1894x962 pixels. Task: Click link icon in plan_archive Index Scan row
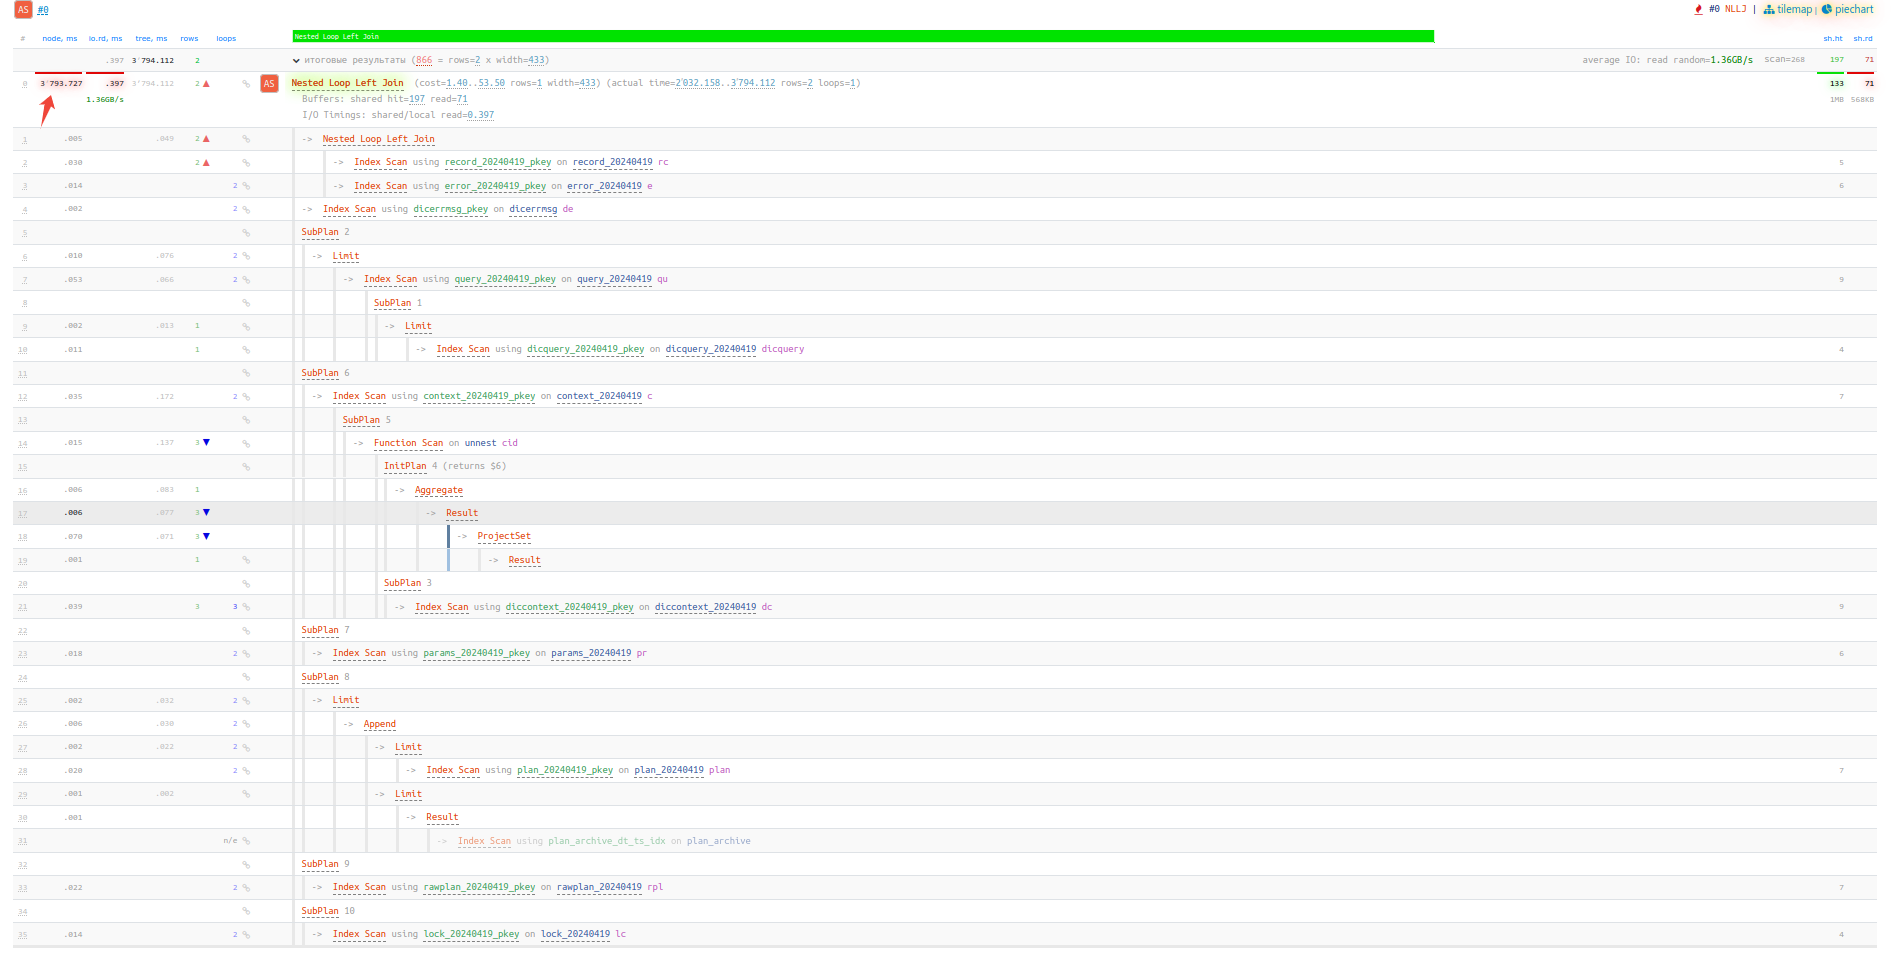tap(246, 841)
